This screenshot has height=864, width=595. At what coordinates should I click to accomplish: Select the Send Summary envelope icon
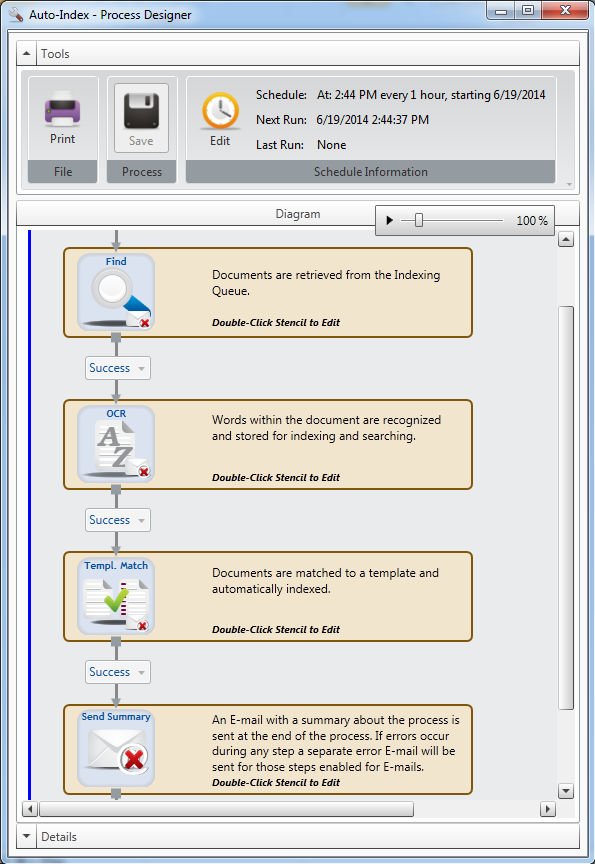tap(116, 749)
